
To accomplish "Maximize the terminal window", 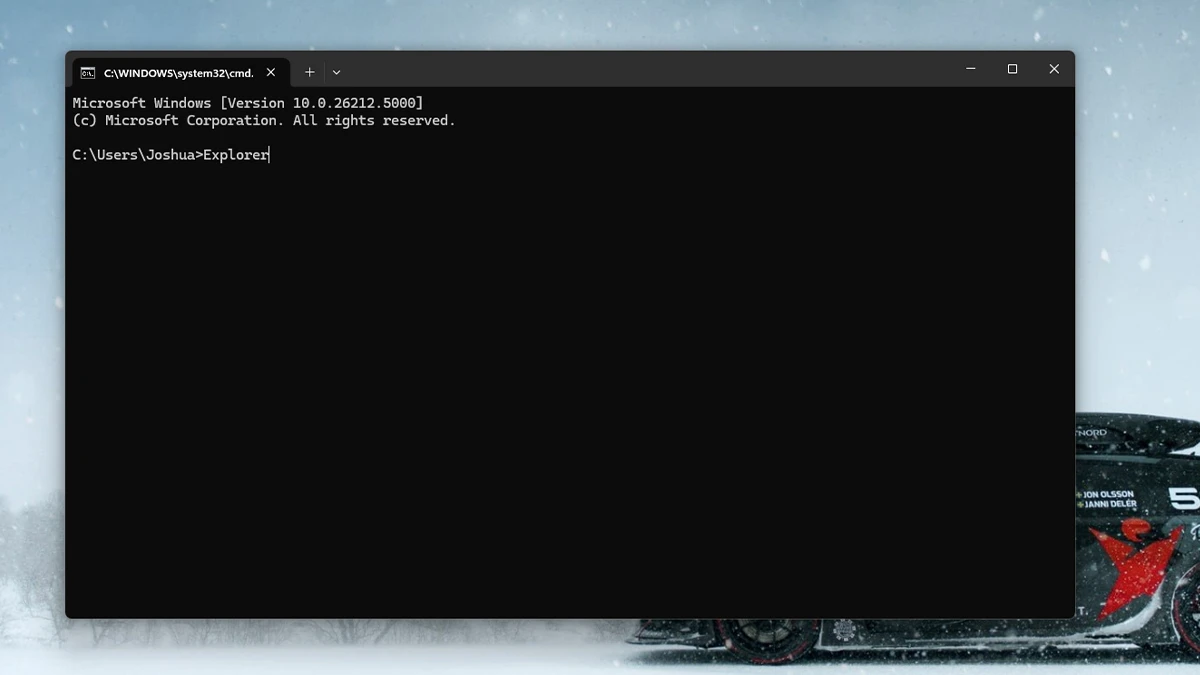I will 1012,69.
